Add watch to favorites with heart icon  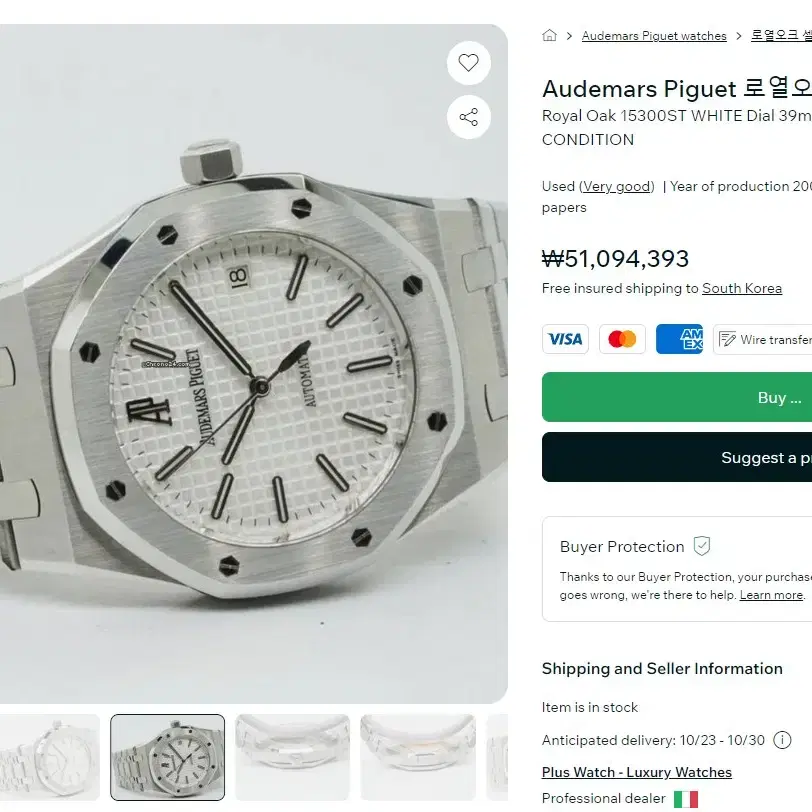pos(469,63)
